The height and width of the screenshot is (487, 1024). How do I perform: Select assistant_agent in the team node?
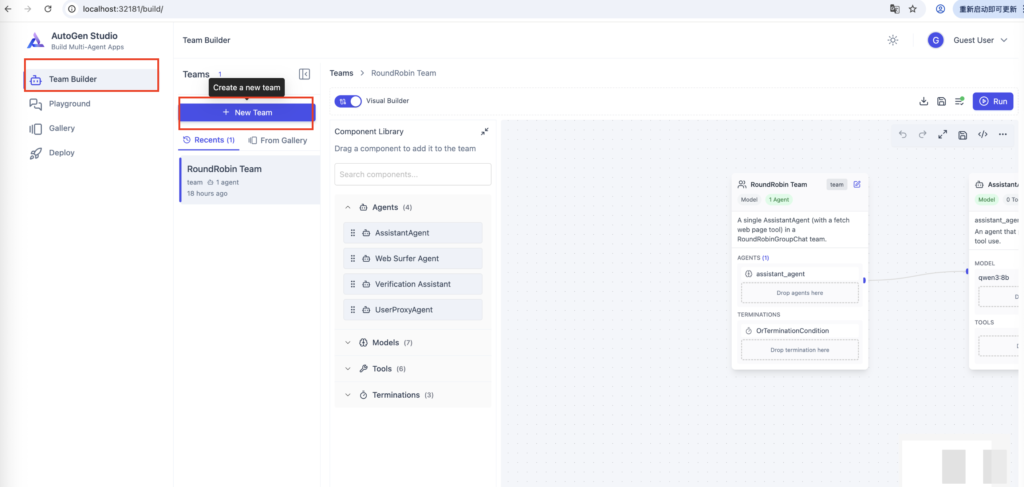pos(800,274)
